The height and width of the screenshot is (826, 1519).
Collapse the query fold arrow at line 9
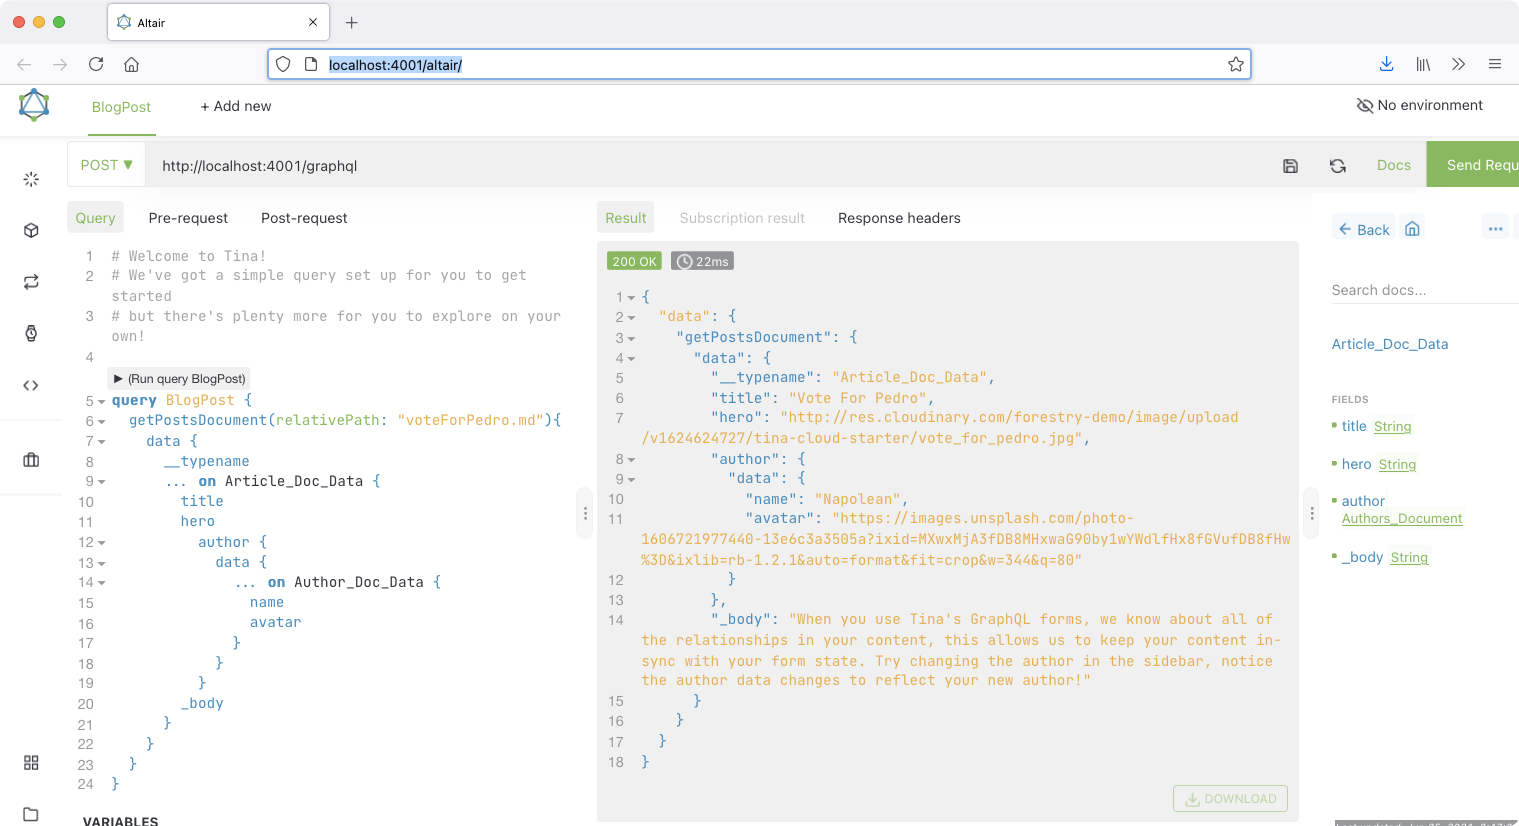coord(102,482)
